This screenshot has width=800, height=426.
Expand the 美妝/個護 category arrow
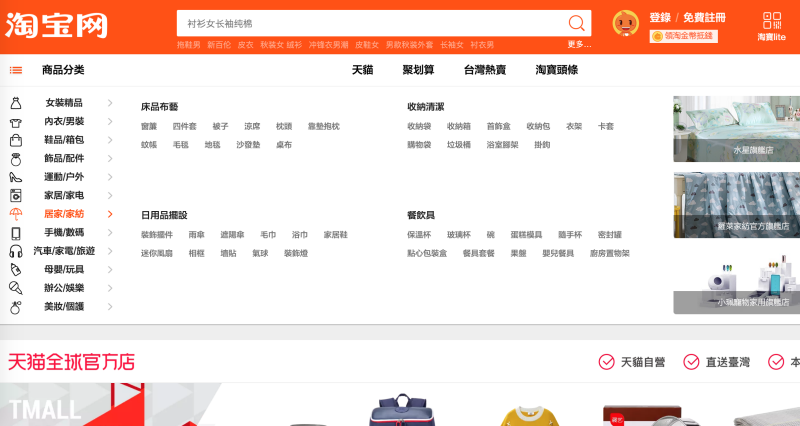pyautogui.click(x=110, y=307)
